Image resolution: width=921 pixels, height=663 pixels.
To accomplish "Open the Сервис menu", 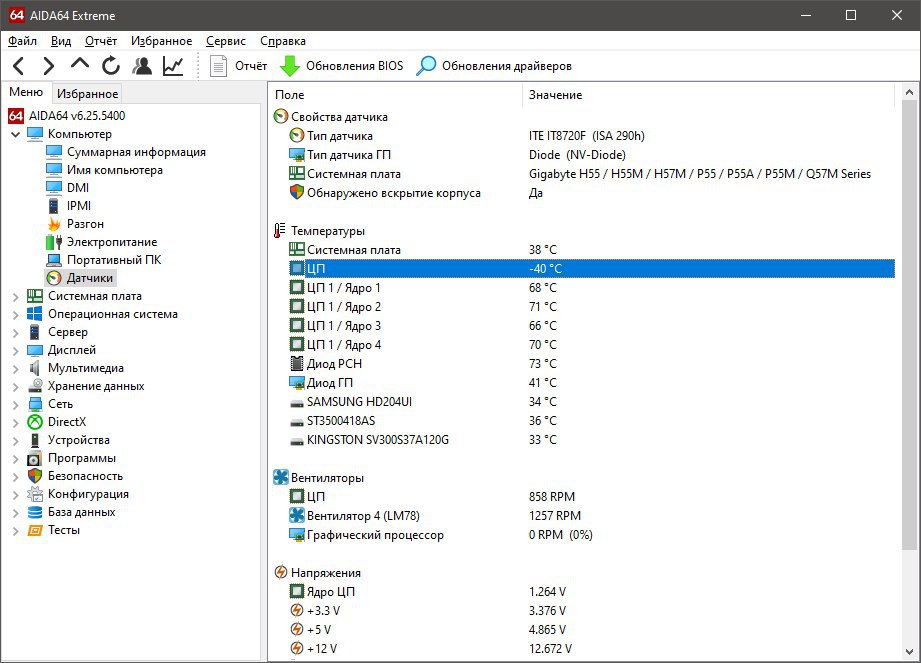I will [x=226, y=41].
